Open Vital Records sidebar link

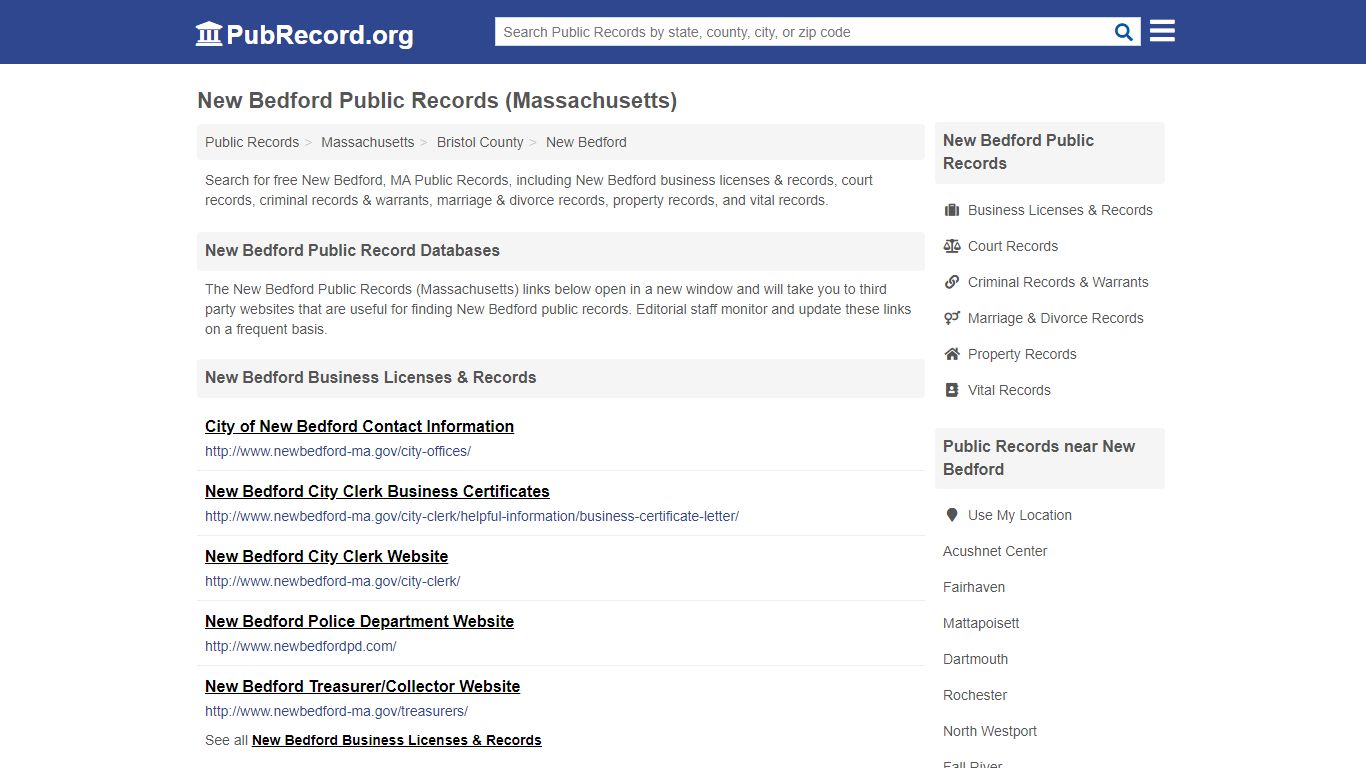1009,390
